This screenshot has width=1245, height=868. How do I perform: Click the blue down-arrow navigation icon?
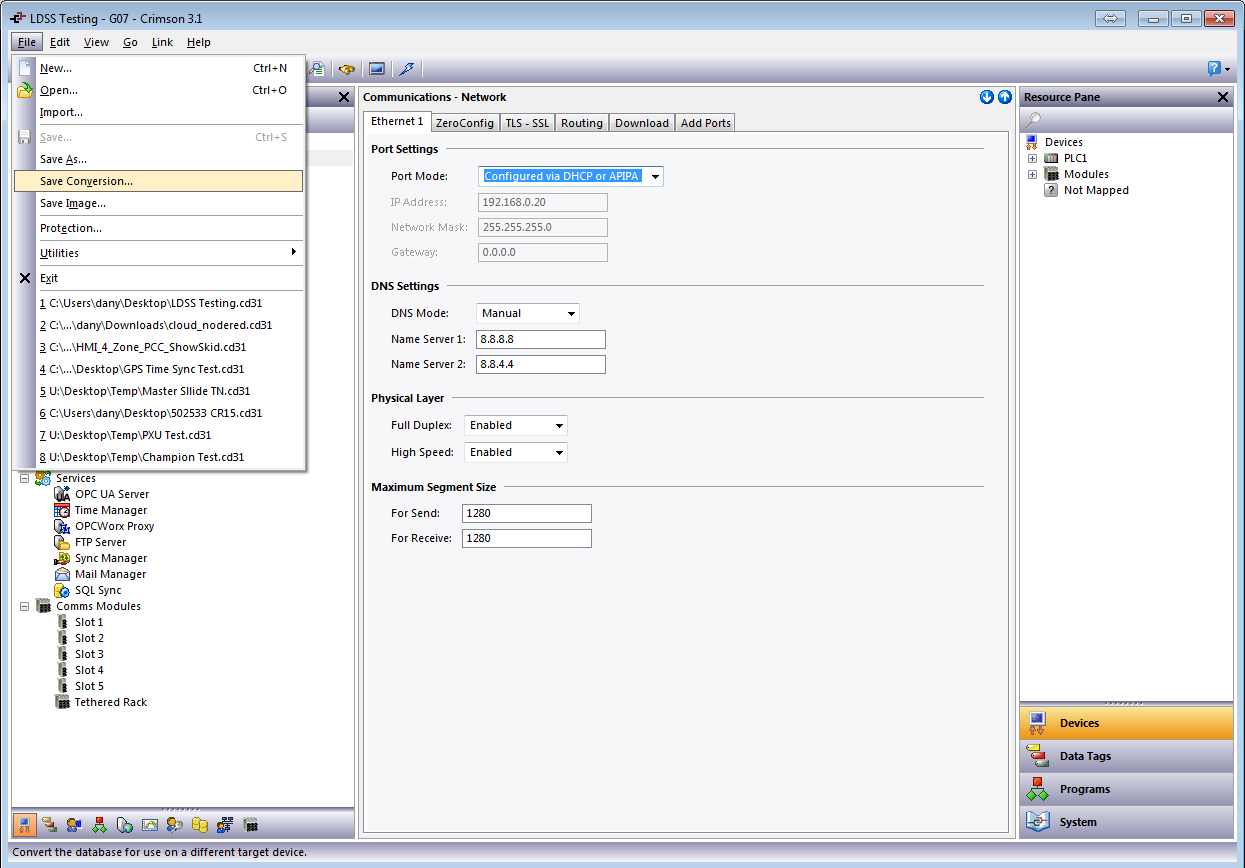987,97
